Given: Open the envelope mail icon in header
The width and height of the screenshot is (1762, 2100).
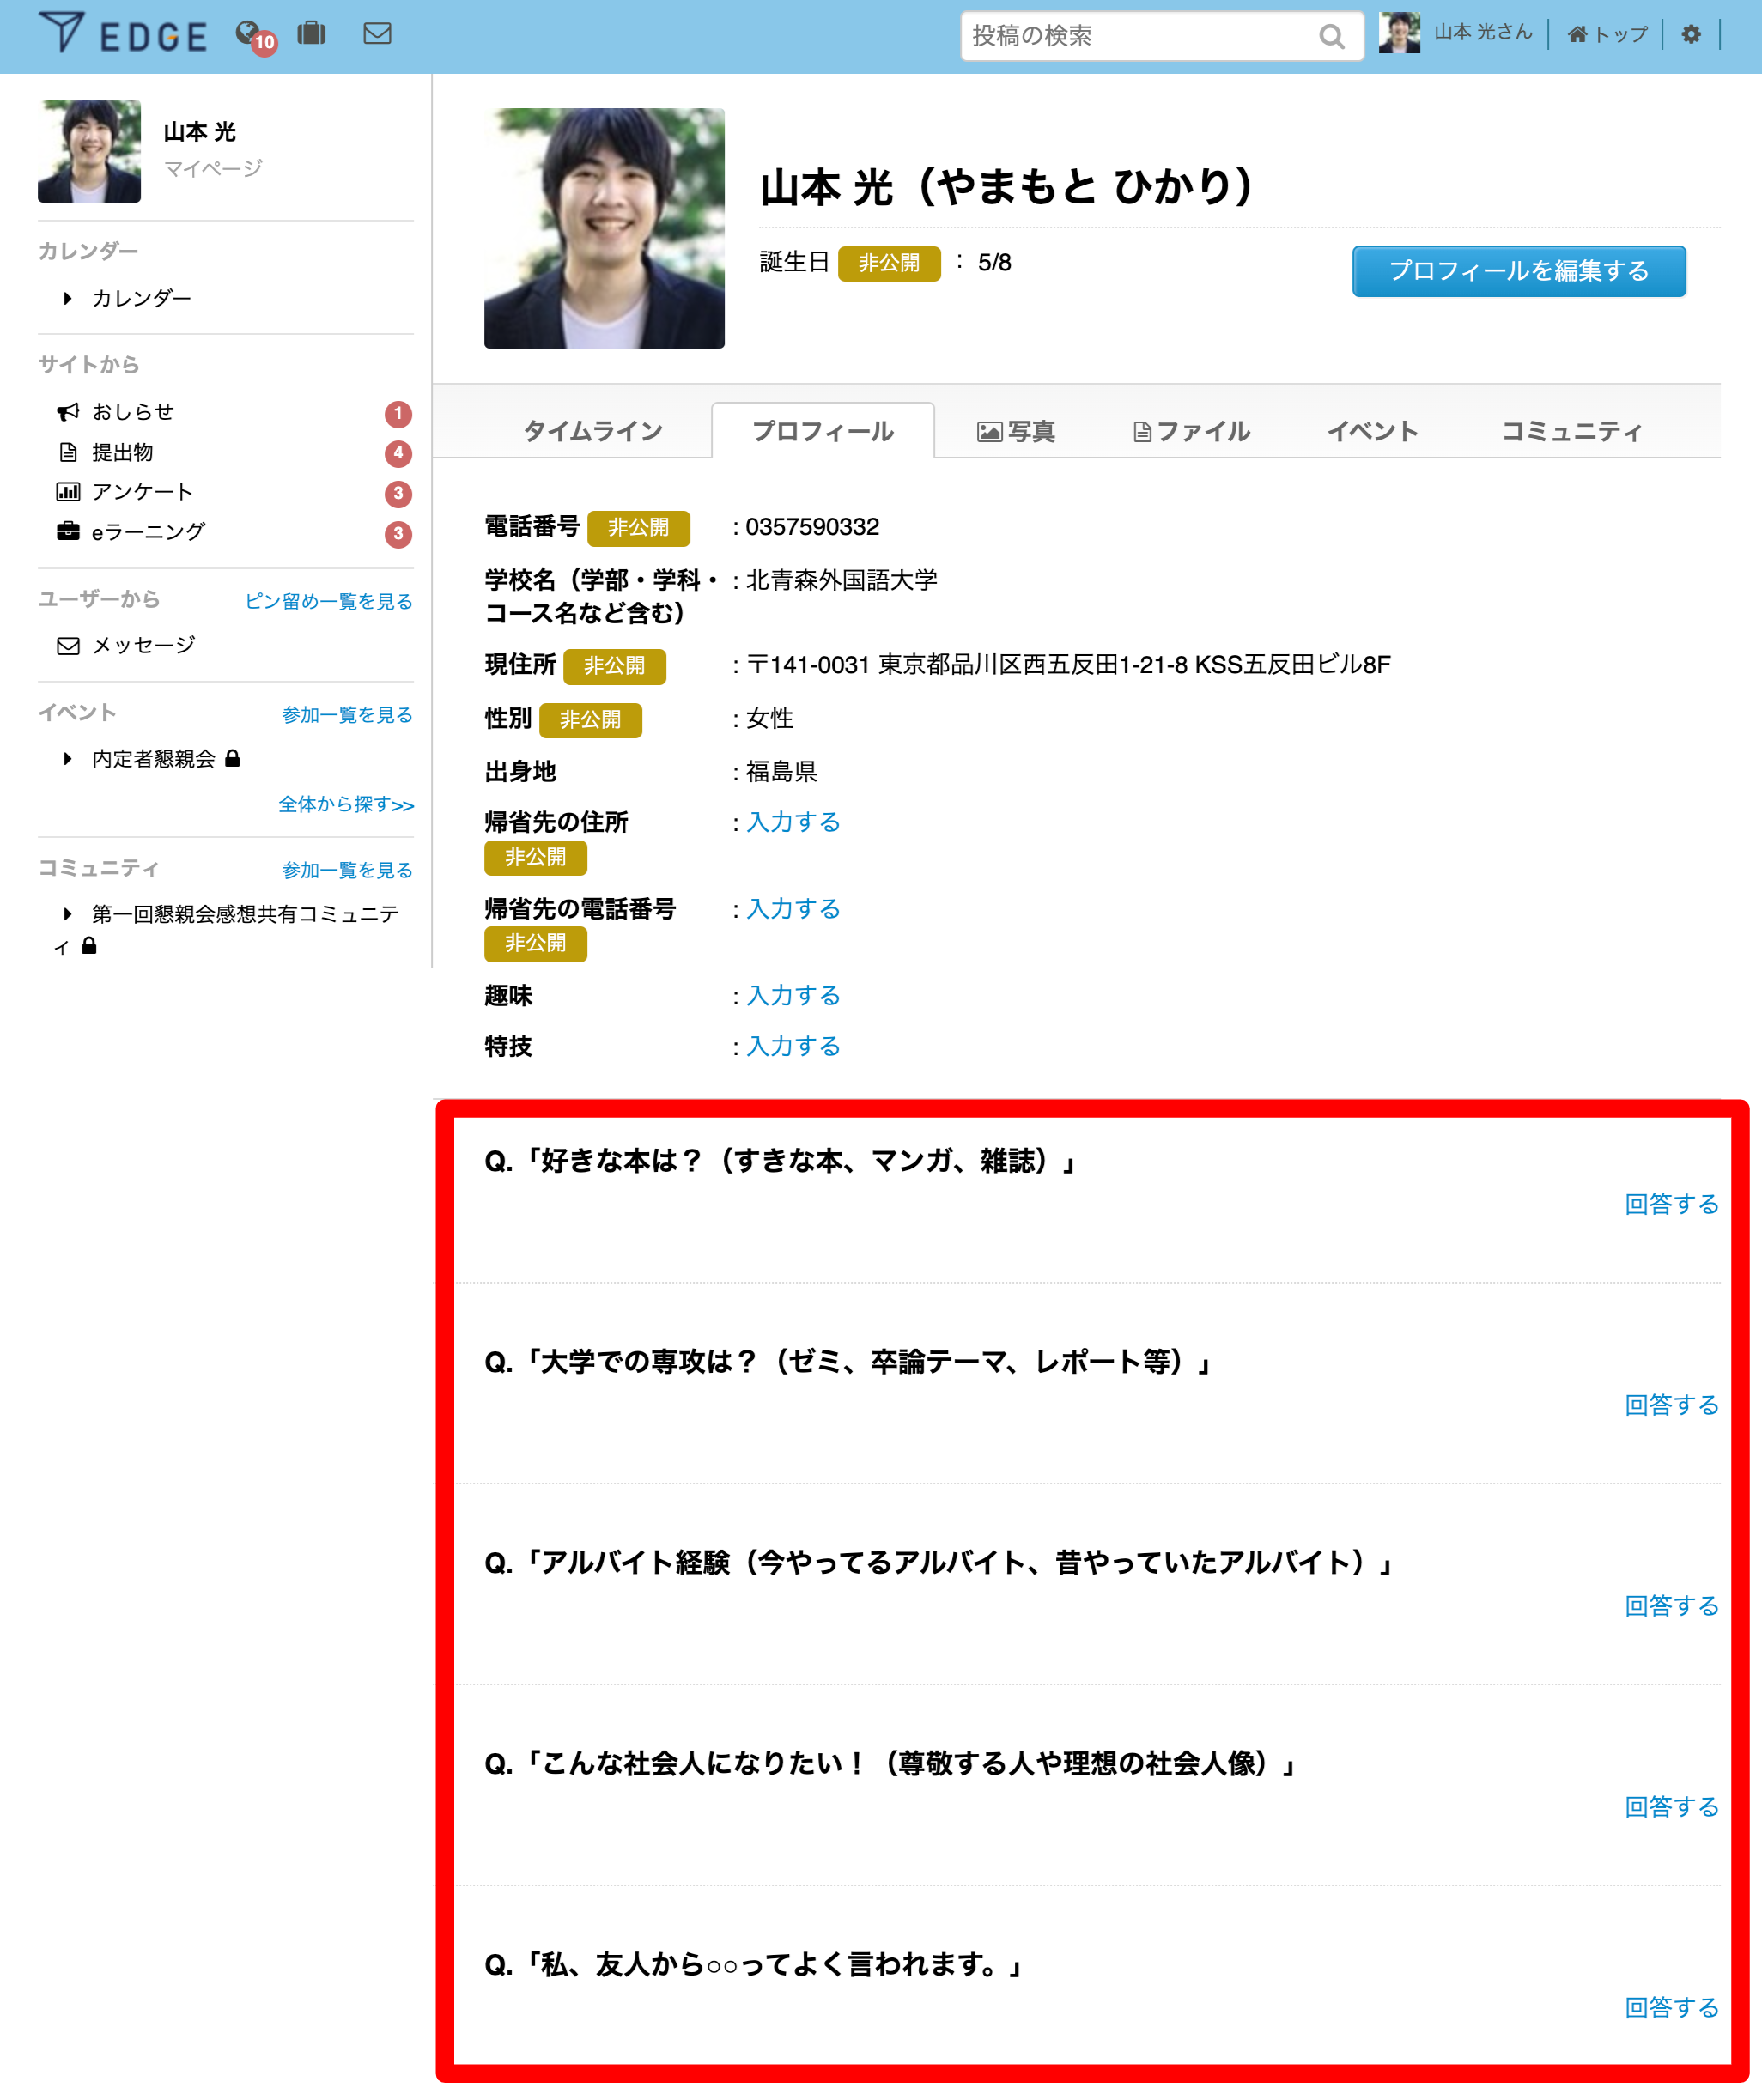Looking at the screenshot, I should point(377,33).
